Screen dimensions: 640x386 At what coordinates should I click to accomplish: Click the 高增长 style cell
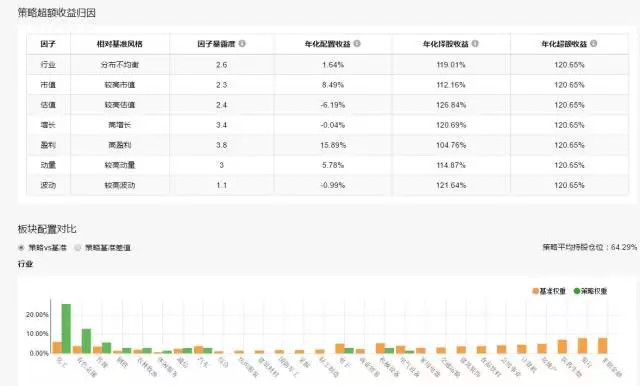120,125
